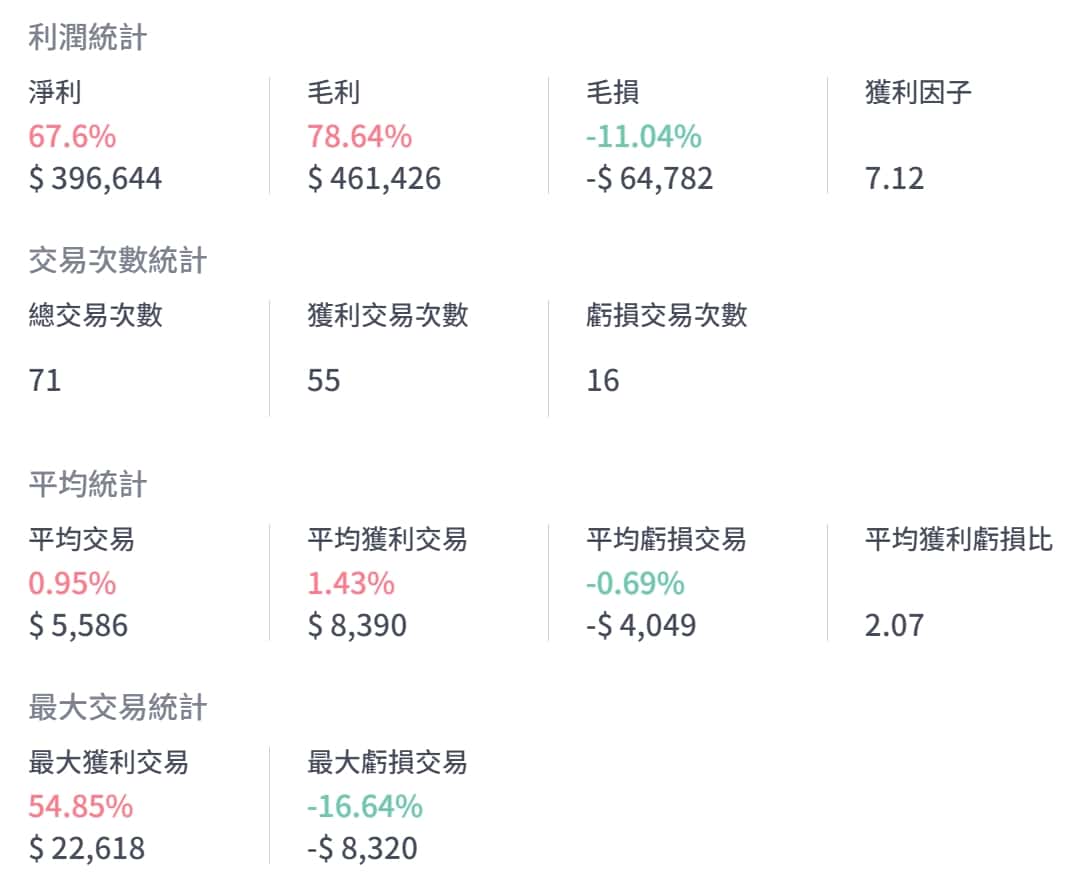Click the losing trades count 16
This screenshot has height=882, width=1073.
coord(603,381)
